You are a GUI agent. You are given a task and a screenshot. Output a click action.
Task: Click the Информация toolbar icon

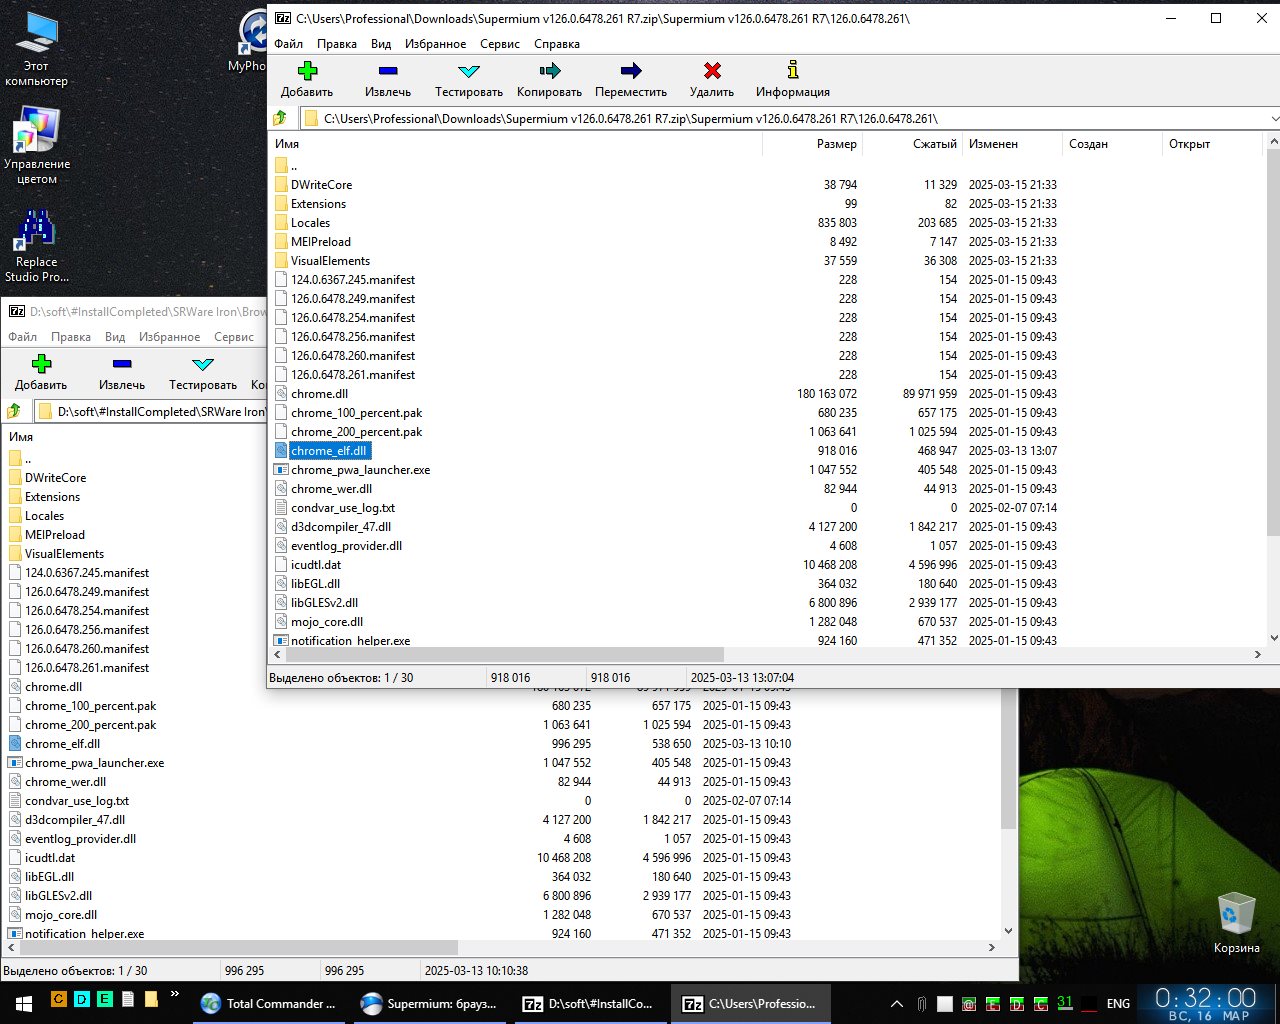pos(793,70)
